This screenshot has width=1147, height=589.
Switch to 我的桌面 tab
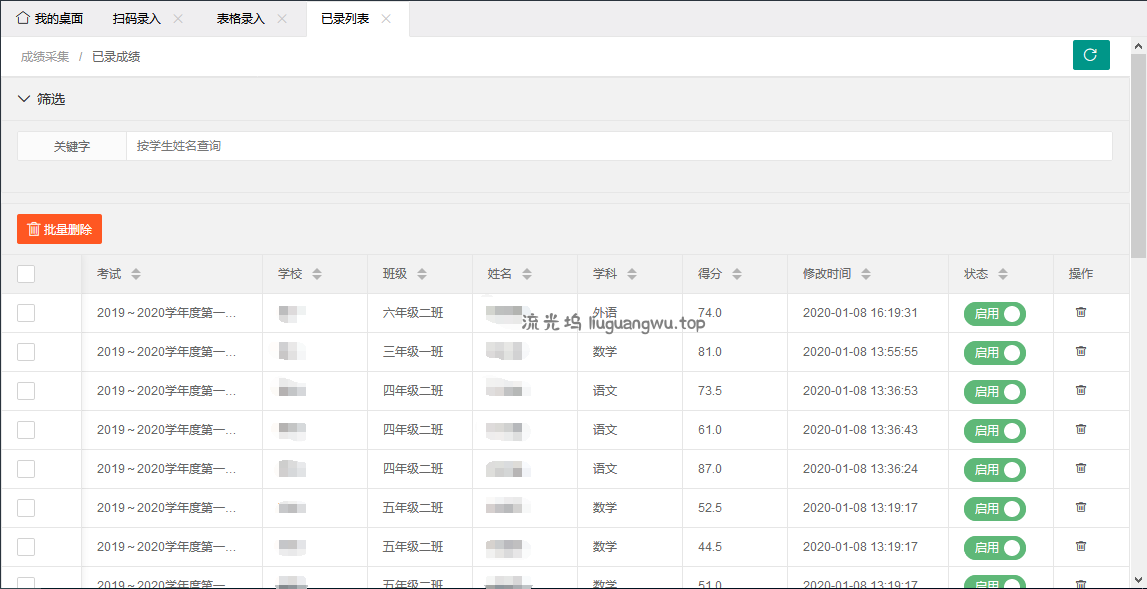(50, 19)
